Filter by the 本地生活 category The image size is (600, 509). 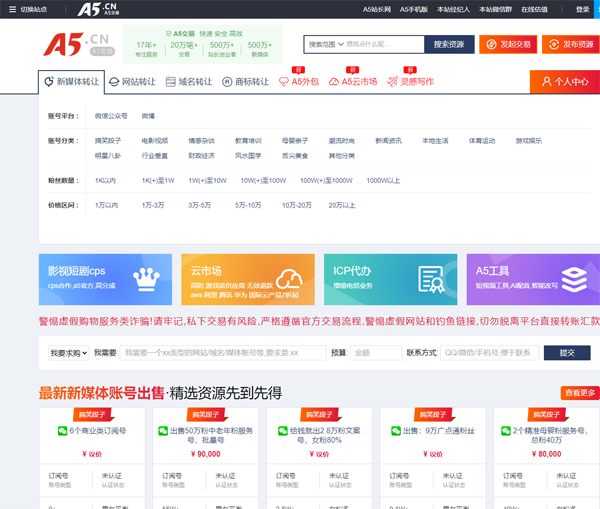point(435,141)
